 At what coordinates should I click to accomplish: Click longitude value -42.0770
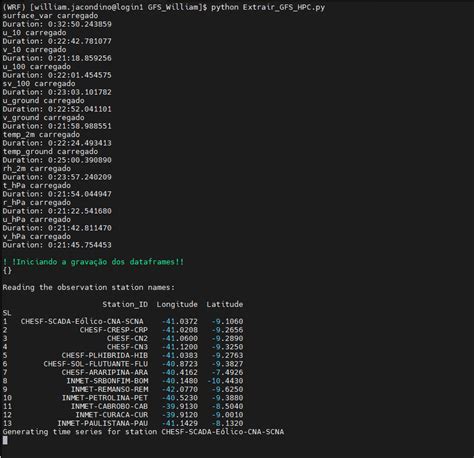click(x=180, y=390)
